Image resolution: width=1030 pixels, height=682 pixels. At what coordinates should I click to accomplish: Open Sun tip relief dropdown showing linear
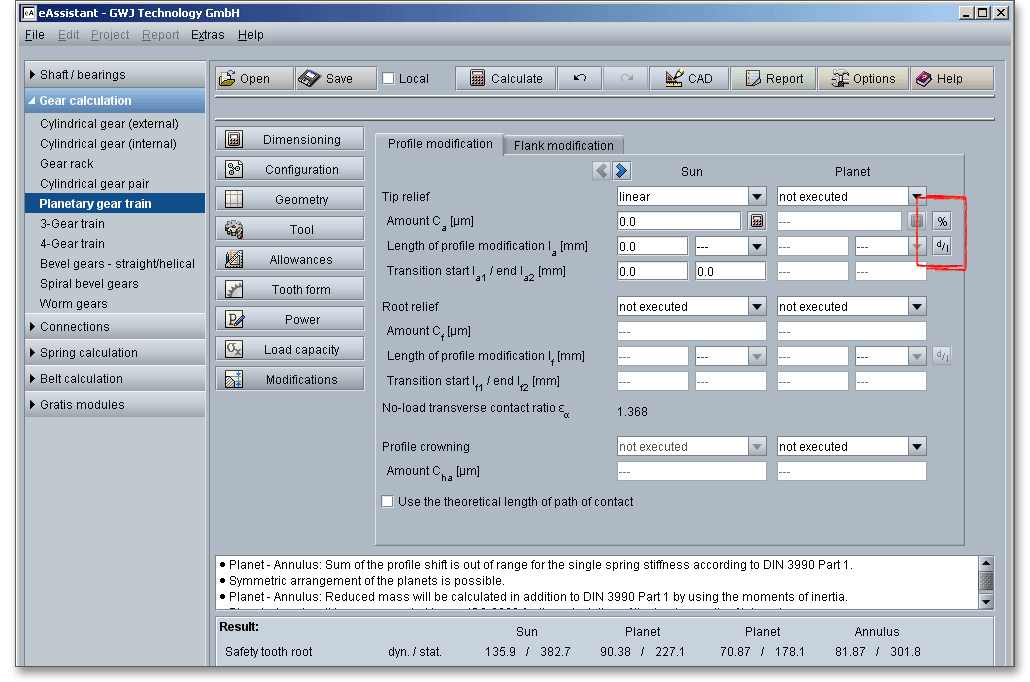tap(757, 197)
